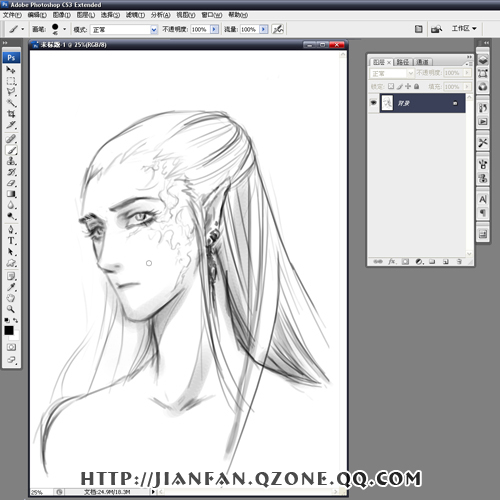This screenshot has height=500, width=500.
Task: Expand the flow slider arrow
Action: coord(264,29)
